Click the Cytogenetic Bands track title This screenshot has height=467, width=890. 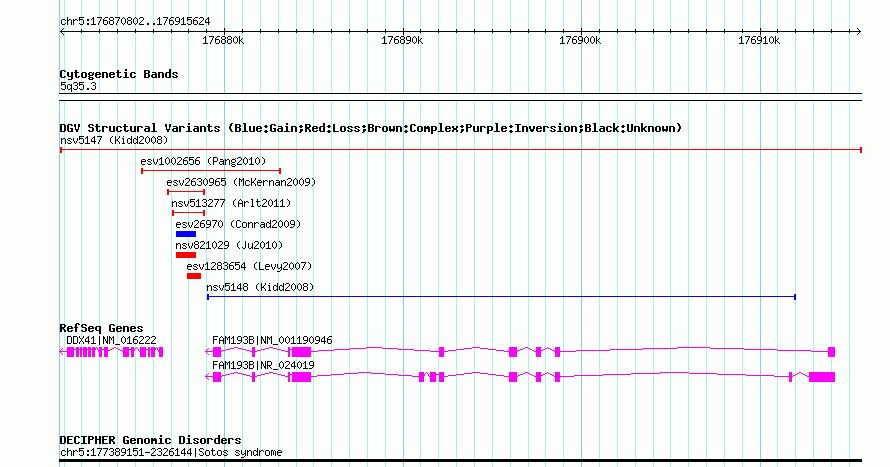click(119, 74)
